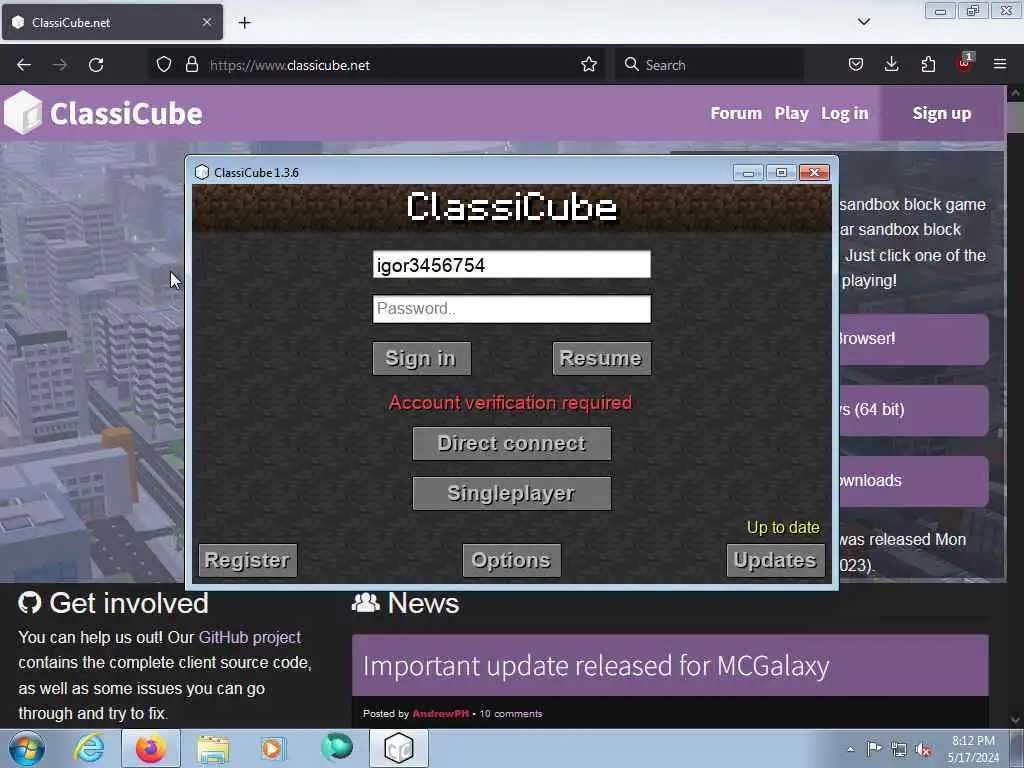Click the ClassiCube website title text
Image resolution: width=1024 pixels, height=768 pixels.
pyautogui.click(x=126, y=114)
